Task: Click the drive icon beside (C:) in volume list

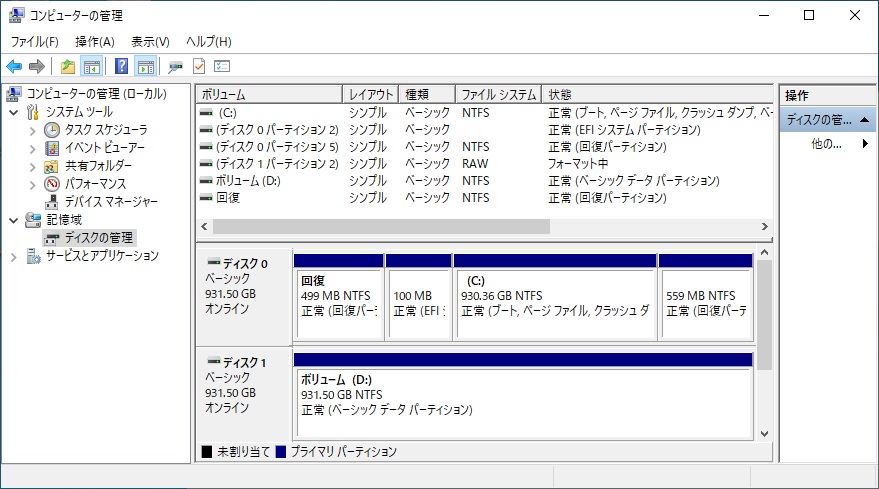Action: pyautogui.click(x=206, y=113)
